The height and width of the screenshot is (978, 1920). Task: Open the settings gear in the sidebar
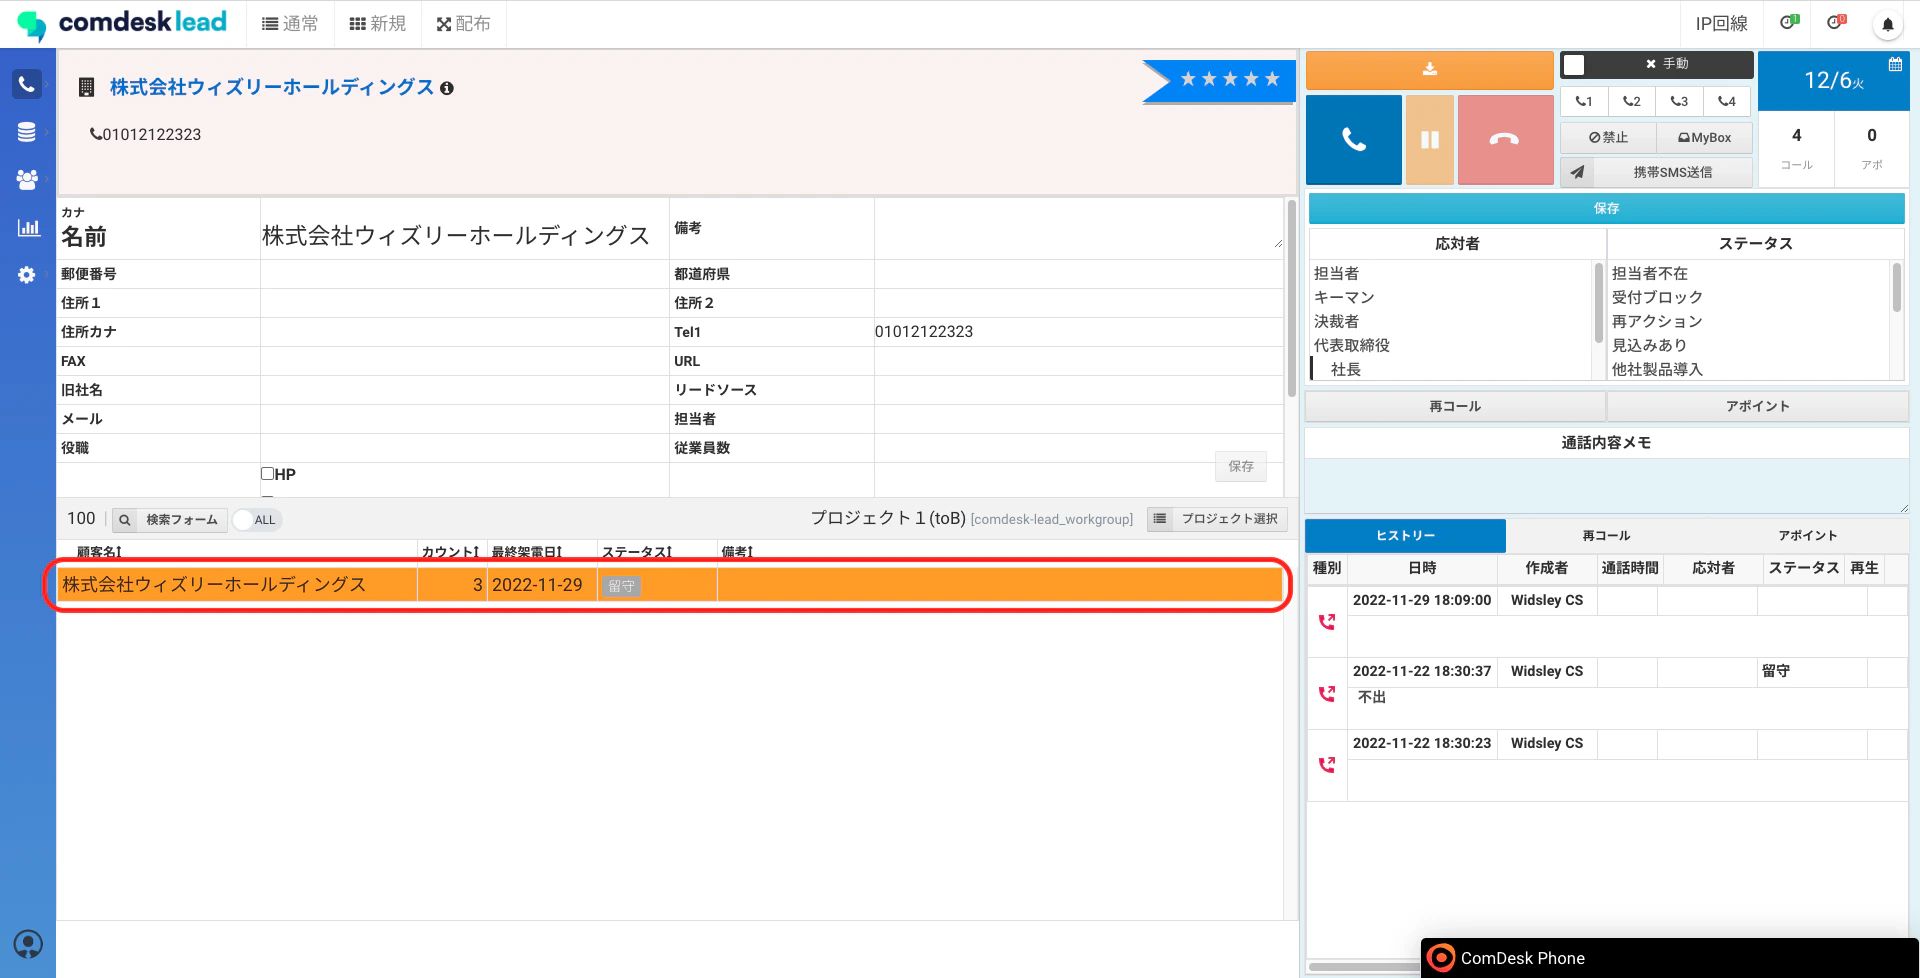[x=27, y=275]
